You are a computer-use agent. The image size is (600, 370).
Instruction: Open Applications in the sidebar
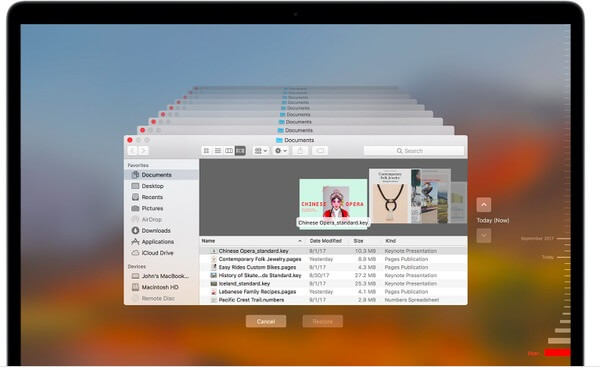[x=161, y=242]
